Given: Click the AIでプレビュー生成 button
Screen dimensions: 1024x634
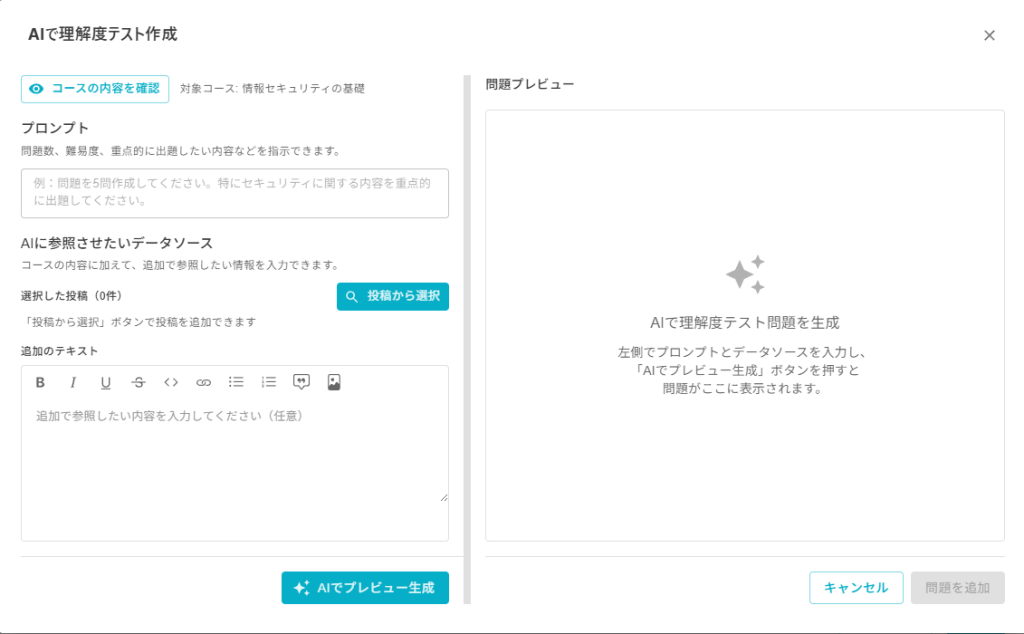Looking at the screenshot, I should (365, 588).
